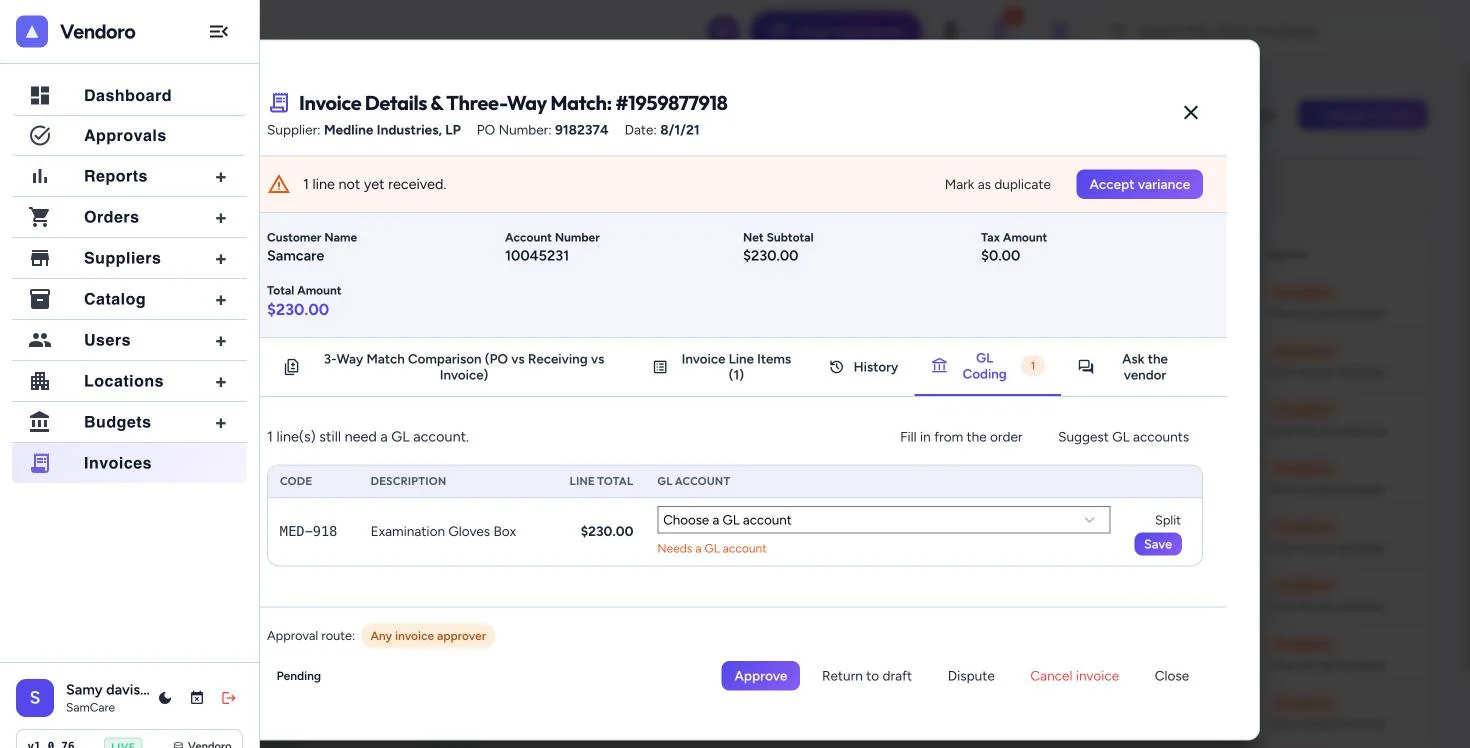Click the Needs a GL account warning text
The image size is (1470, 748).
coord(712,548)
